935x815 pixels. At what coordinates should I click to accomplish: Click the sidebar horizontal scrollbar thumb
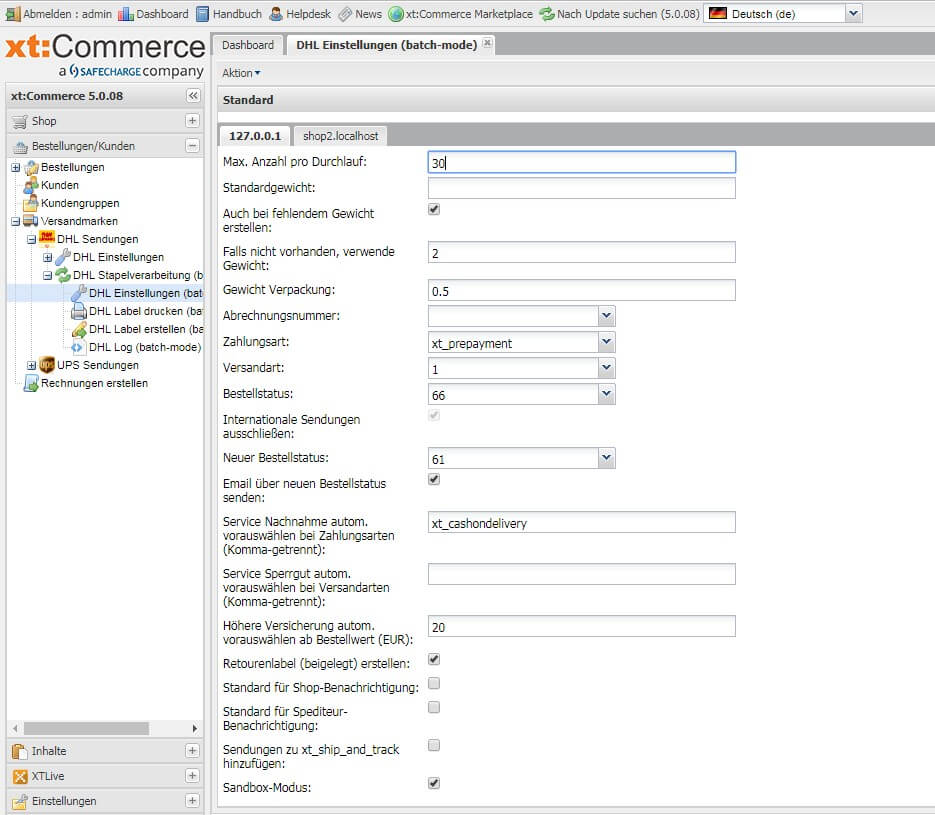[86, 728]
